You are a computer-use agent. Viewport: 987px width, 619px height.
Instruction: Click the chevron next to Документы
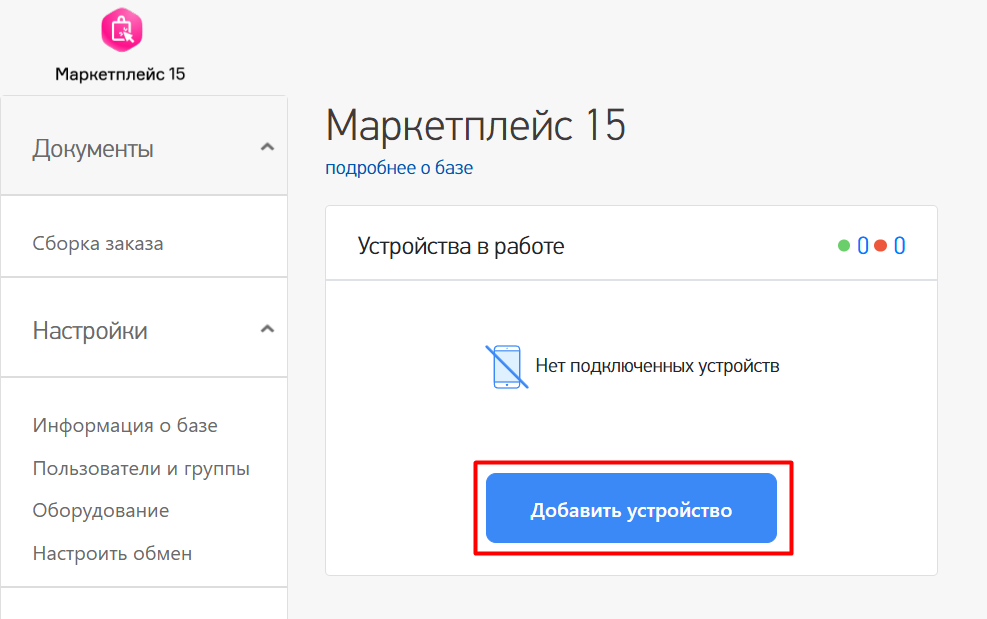click(267, 146)
